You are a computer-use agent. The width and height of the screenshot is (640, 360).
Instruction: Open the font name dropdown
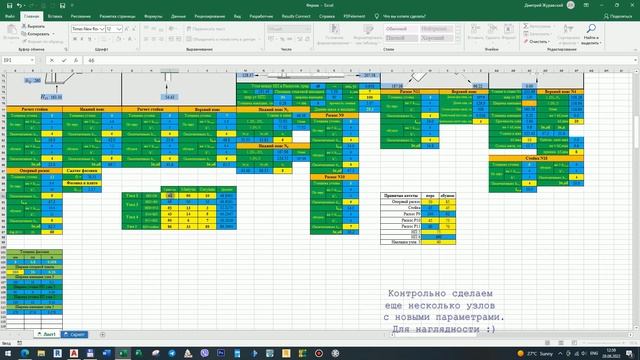102,29
